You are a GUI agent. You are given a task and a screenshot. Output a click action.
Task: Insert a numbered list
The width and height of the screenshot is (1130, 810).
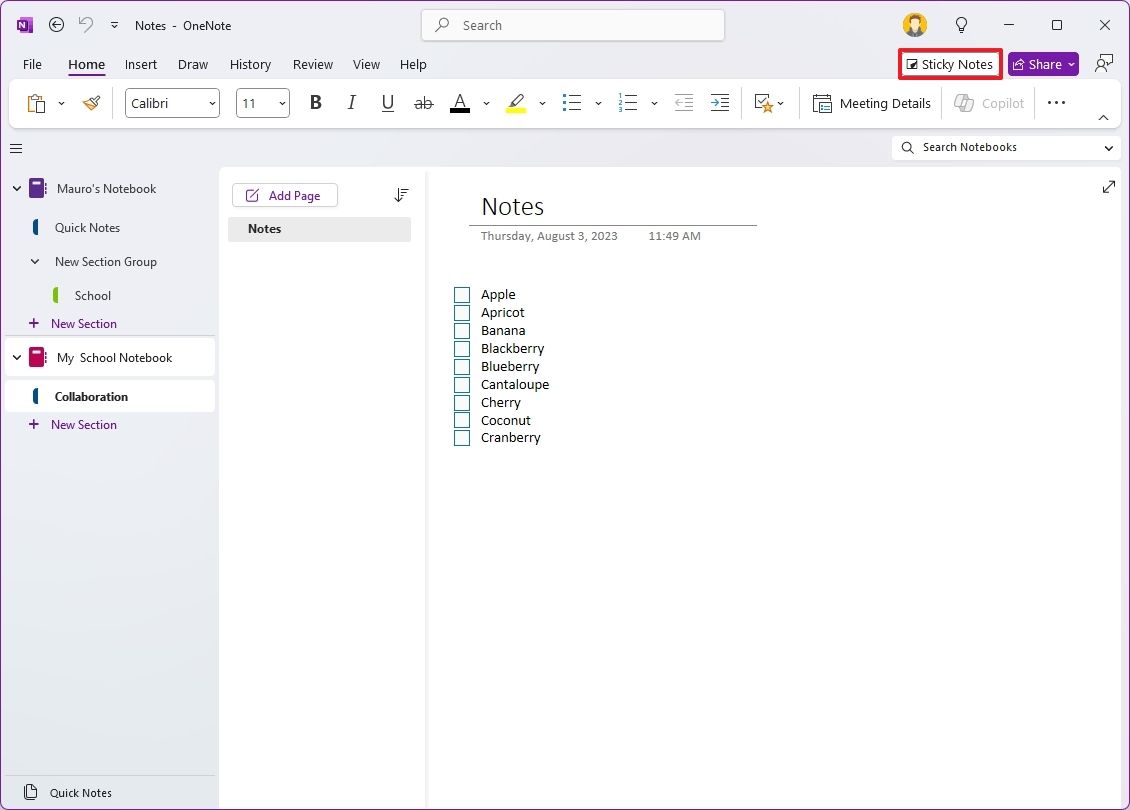click(628, 102)
